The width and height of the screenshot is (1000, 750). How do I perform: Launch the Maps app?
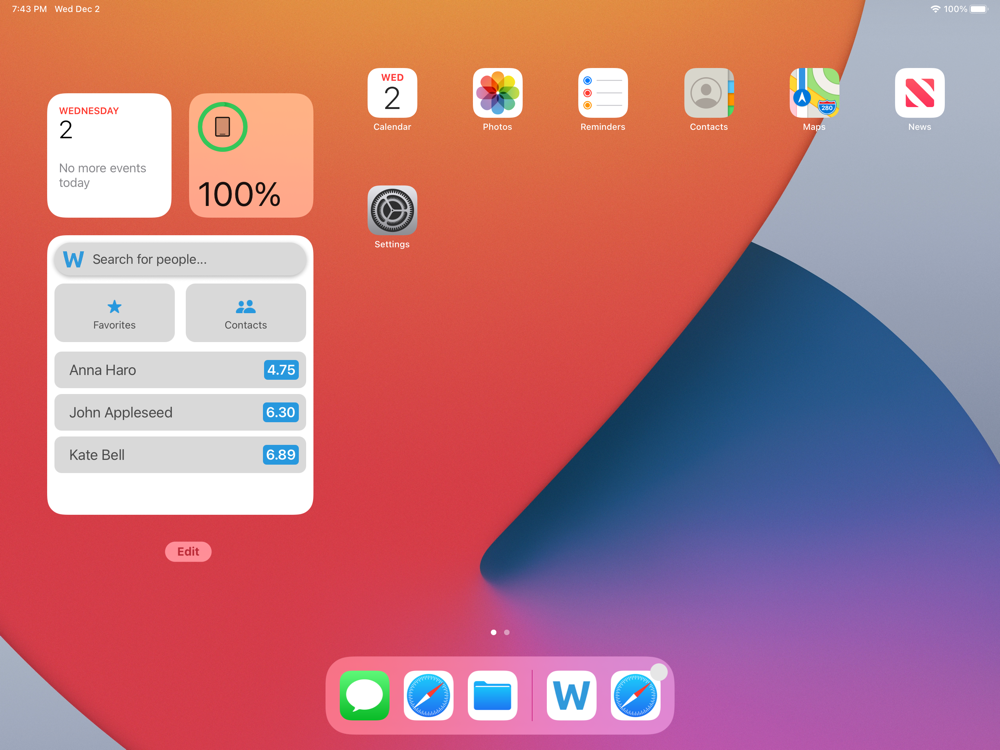[x=814, y=93]
